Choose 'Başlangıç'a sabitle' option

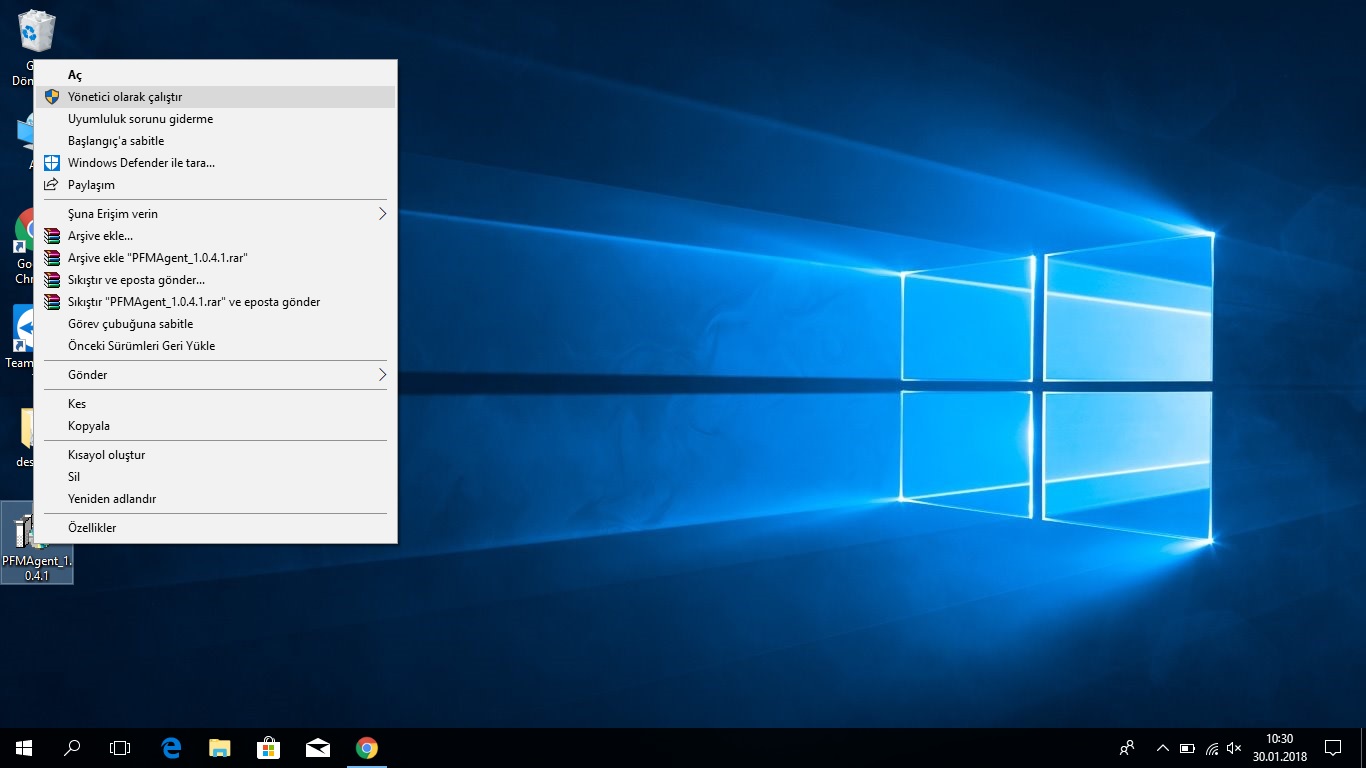click(x=215, y=141)
